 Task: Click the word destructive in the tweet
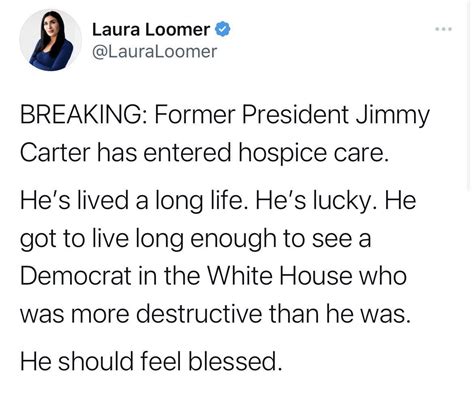[x=199, y=314]
